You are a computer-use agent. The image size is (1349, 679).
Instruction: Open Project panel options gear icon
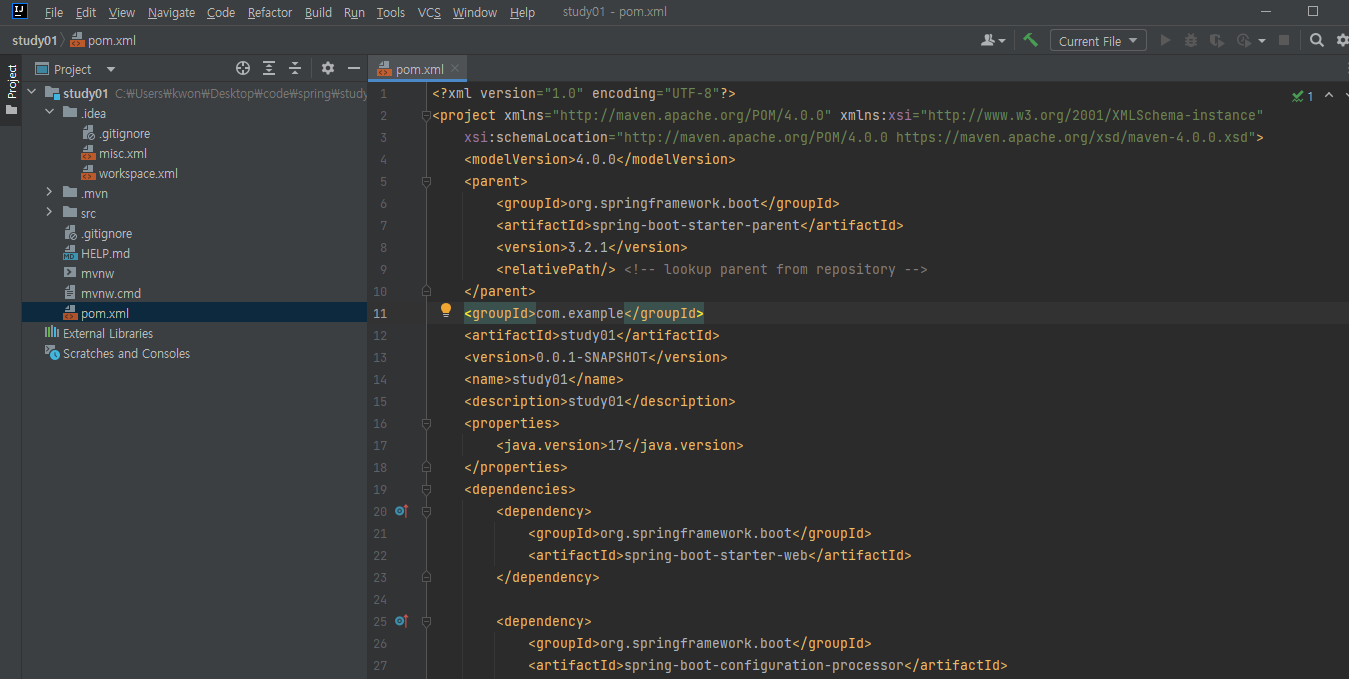click(328, 68)
